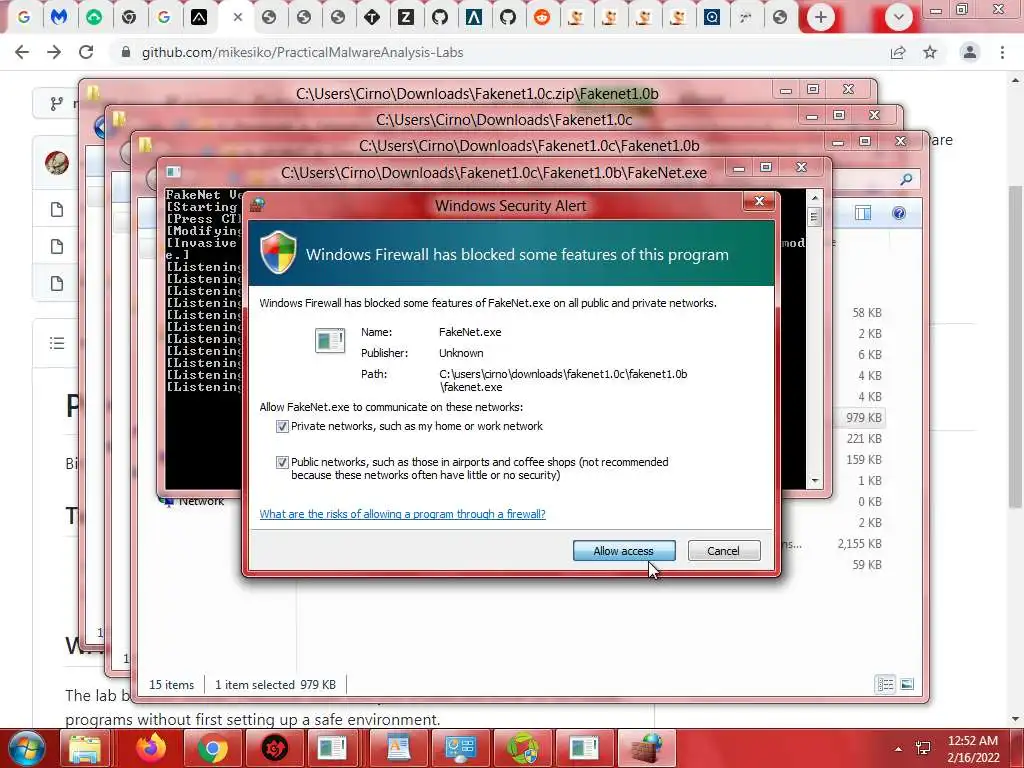Share this page from the address bar

[x=898, y=52]
